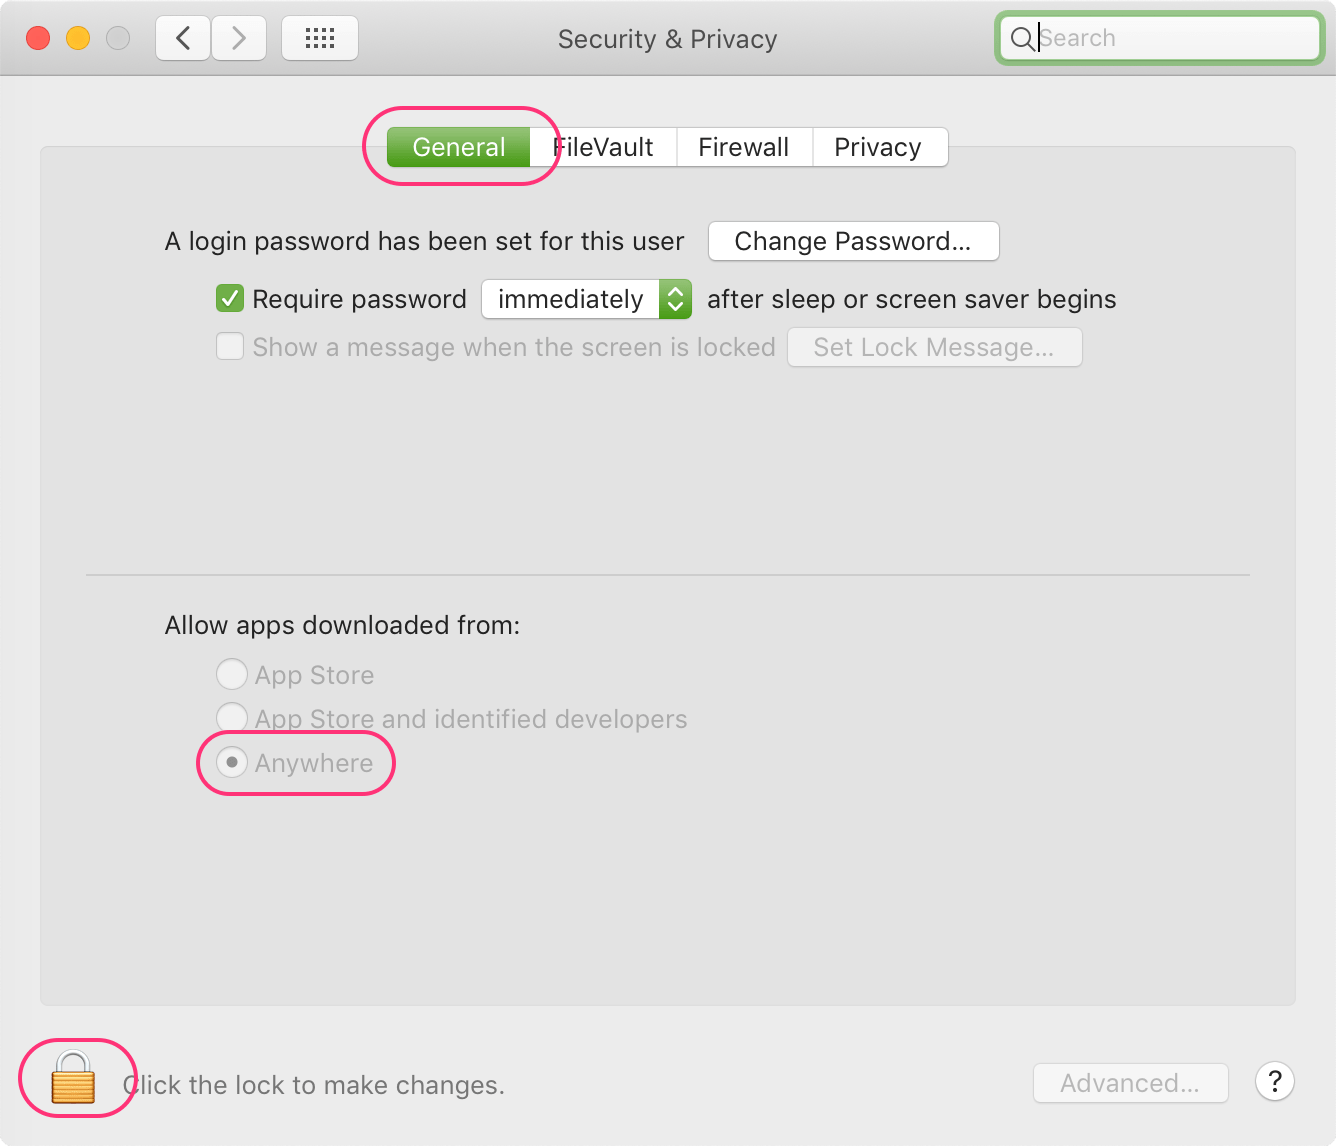Show all preferences grid icon
Image resolution: width=1336 pixels, height=1146 pixels.
coord(319,38)
